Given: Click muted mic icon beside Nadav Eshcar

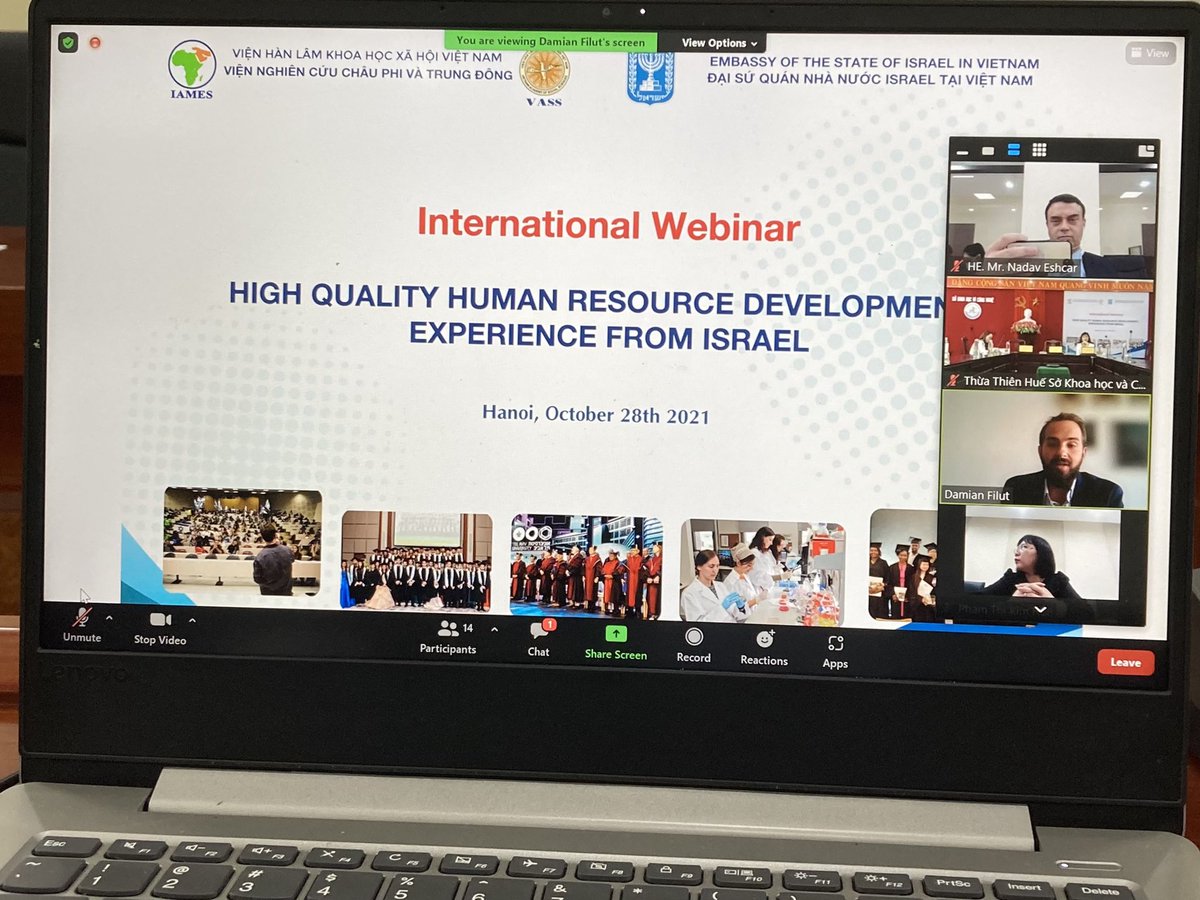Looking at the screenshot, I should (x=956, y=267).
